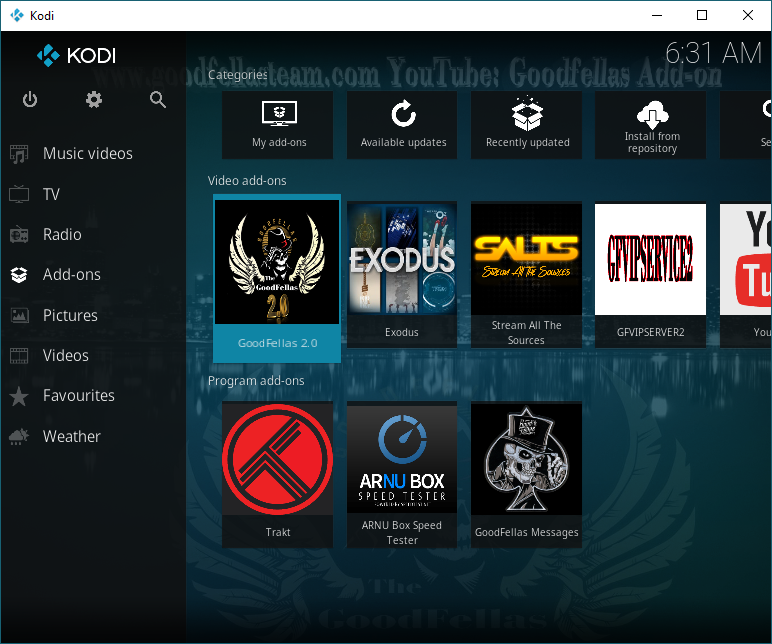
Task: Click the Kodi title bar app icon
Action: pyautogui.click(x=17, y=15)
